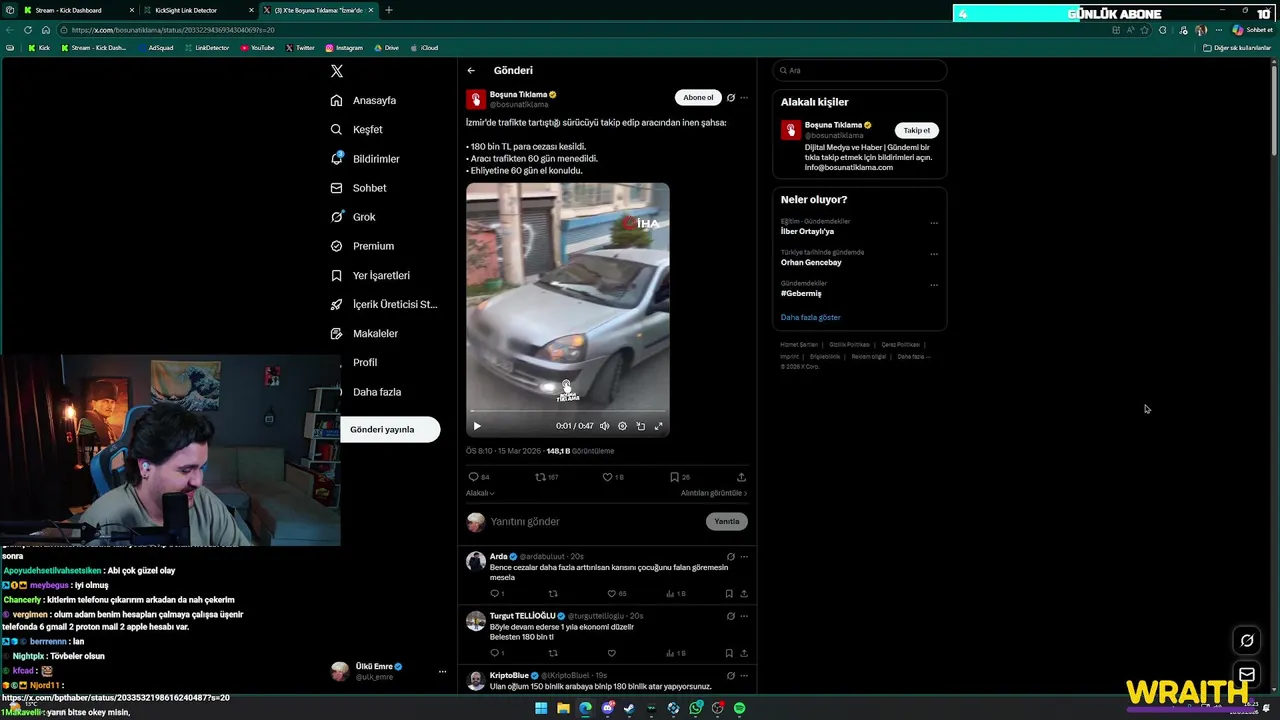Open Alıntıları görüntüle link
Screen dimensions: 1280x720
pyautogui.click(x=714, y=493)
